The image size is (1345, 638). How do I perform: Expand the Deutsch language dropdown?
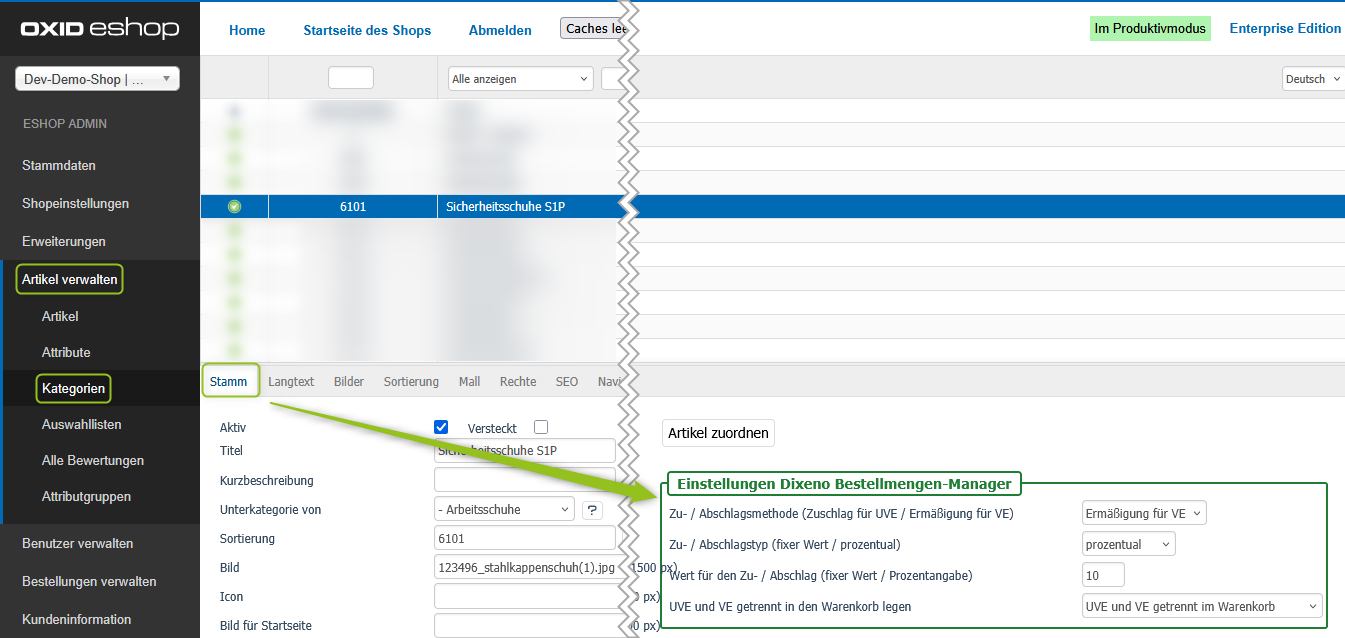tap(1312, 79)
